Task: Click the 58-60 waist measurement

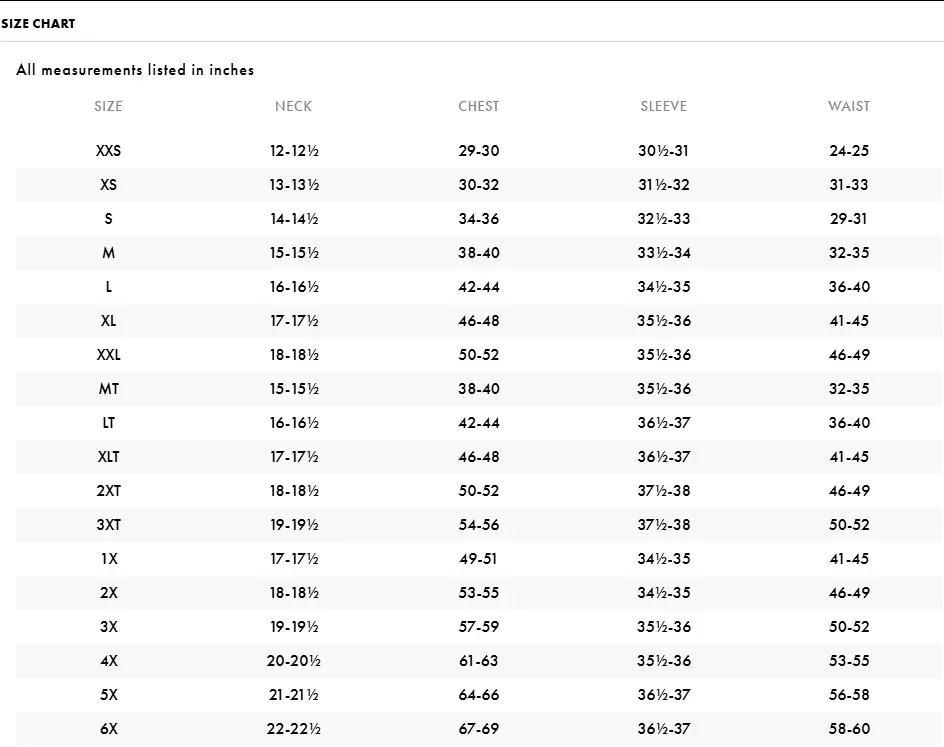Action: [849, 729]
